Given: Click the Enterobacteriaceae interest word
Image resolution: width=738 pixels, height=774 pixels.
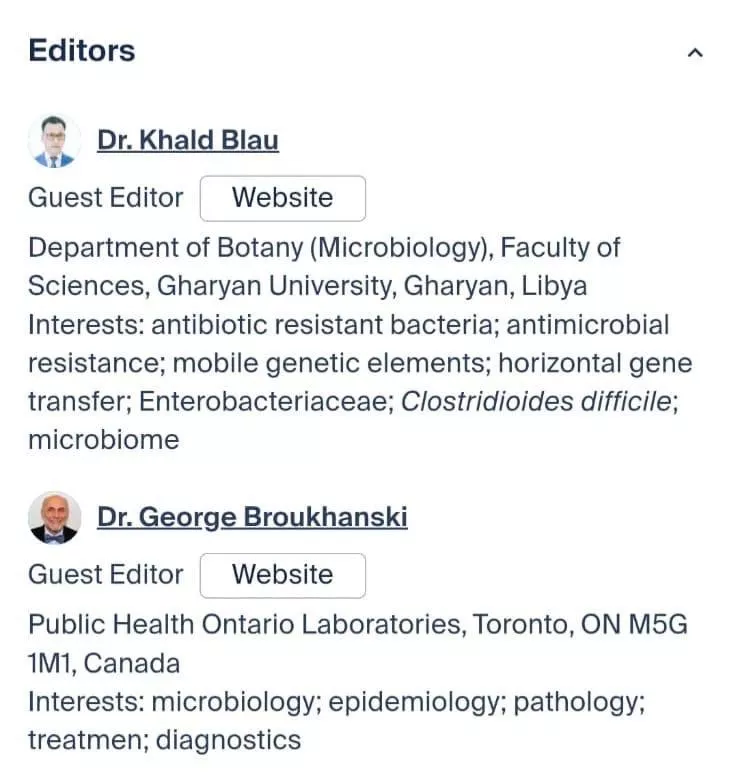Looking at the screenshot, I should [x=267, y=401].
